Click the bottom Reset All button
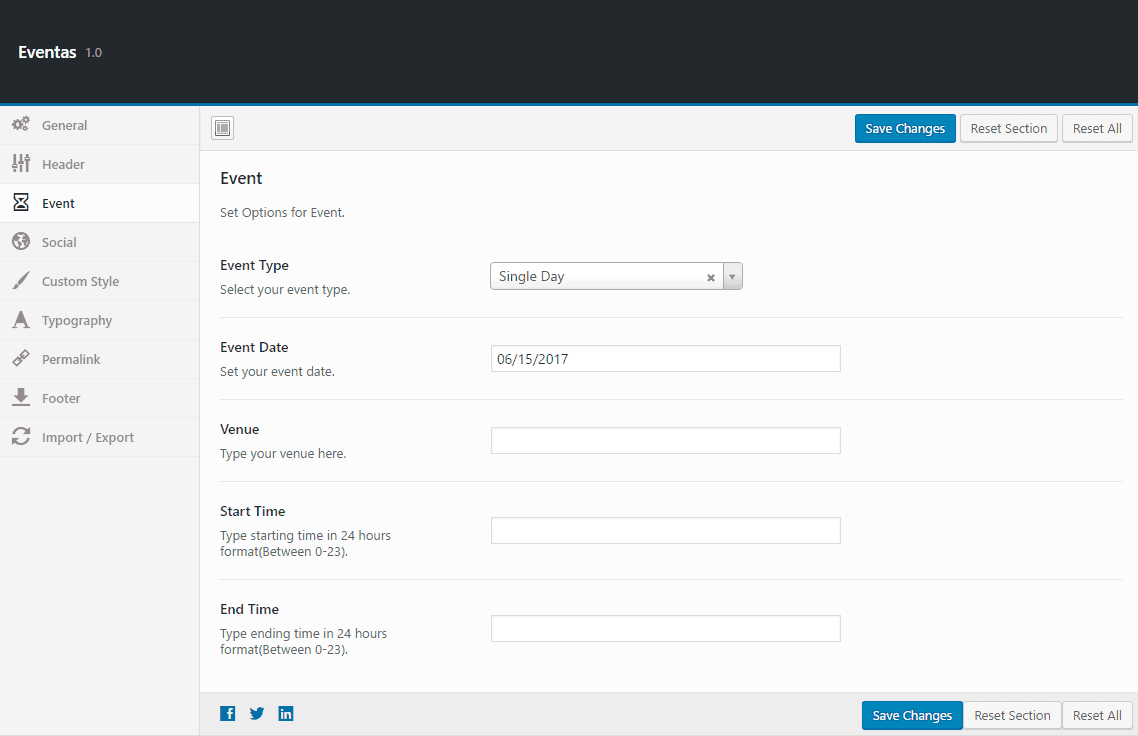 coord(1097,715)
